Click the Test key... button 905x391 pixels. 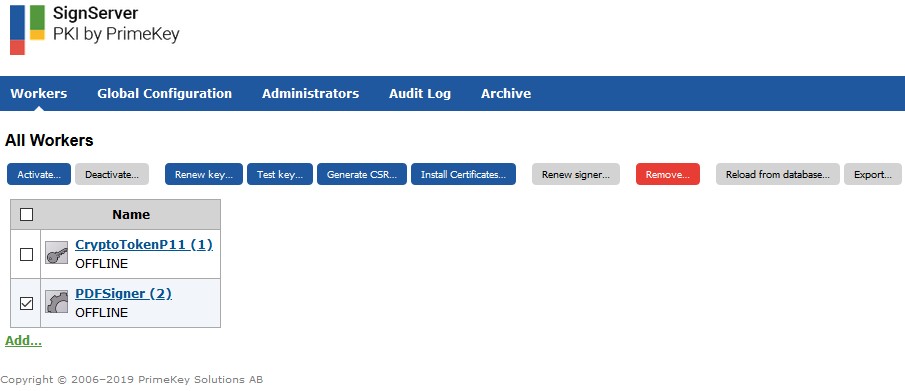tap(280, 174)
